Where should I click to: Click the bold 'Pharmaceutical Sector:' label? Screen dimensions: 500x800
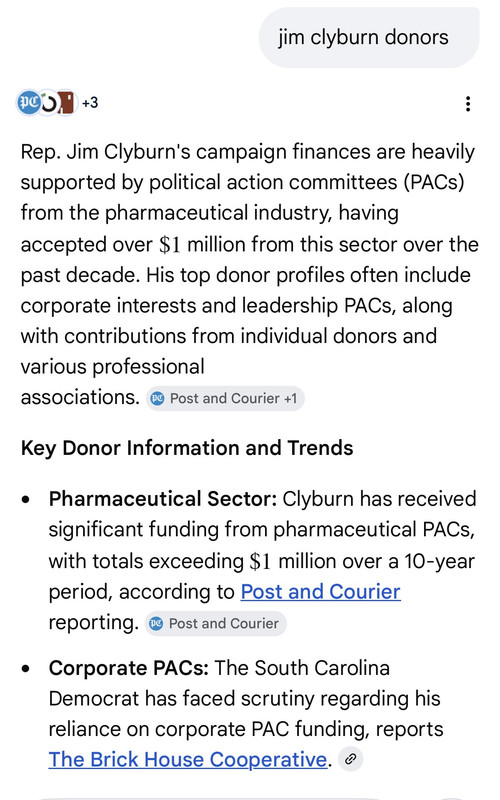pyautogui.click(x=163, y=499)
